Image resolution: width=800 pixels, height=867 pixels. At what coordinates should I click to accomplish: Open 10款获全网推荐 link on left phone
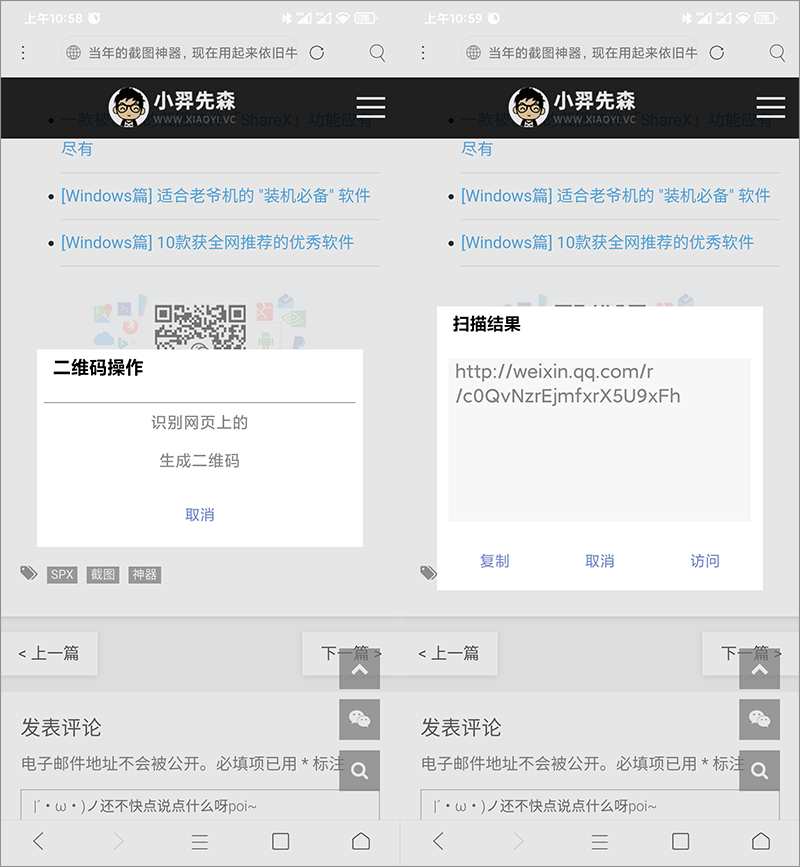[x=207, y=242]
